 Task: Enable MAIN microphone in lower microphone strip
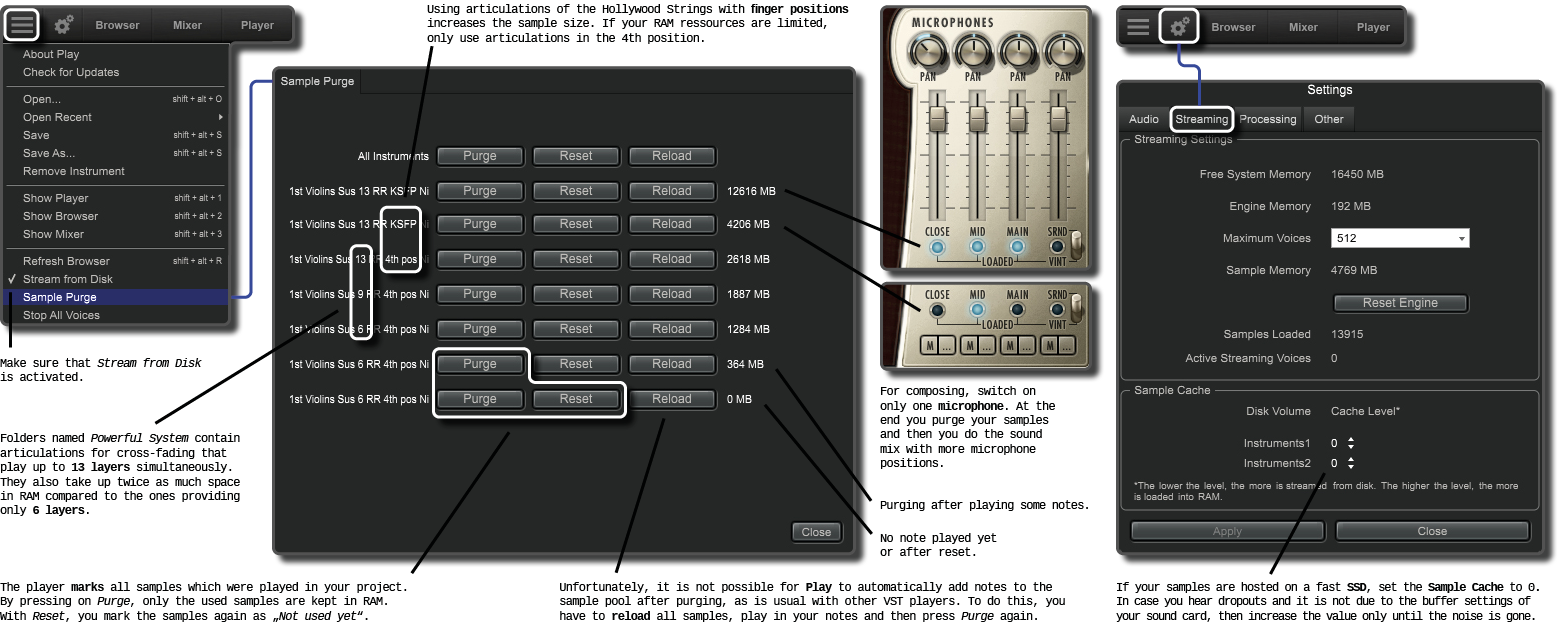point(1018,310)
